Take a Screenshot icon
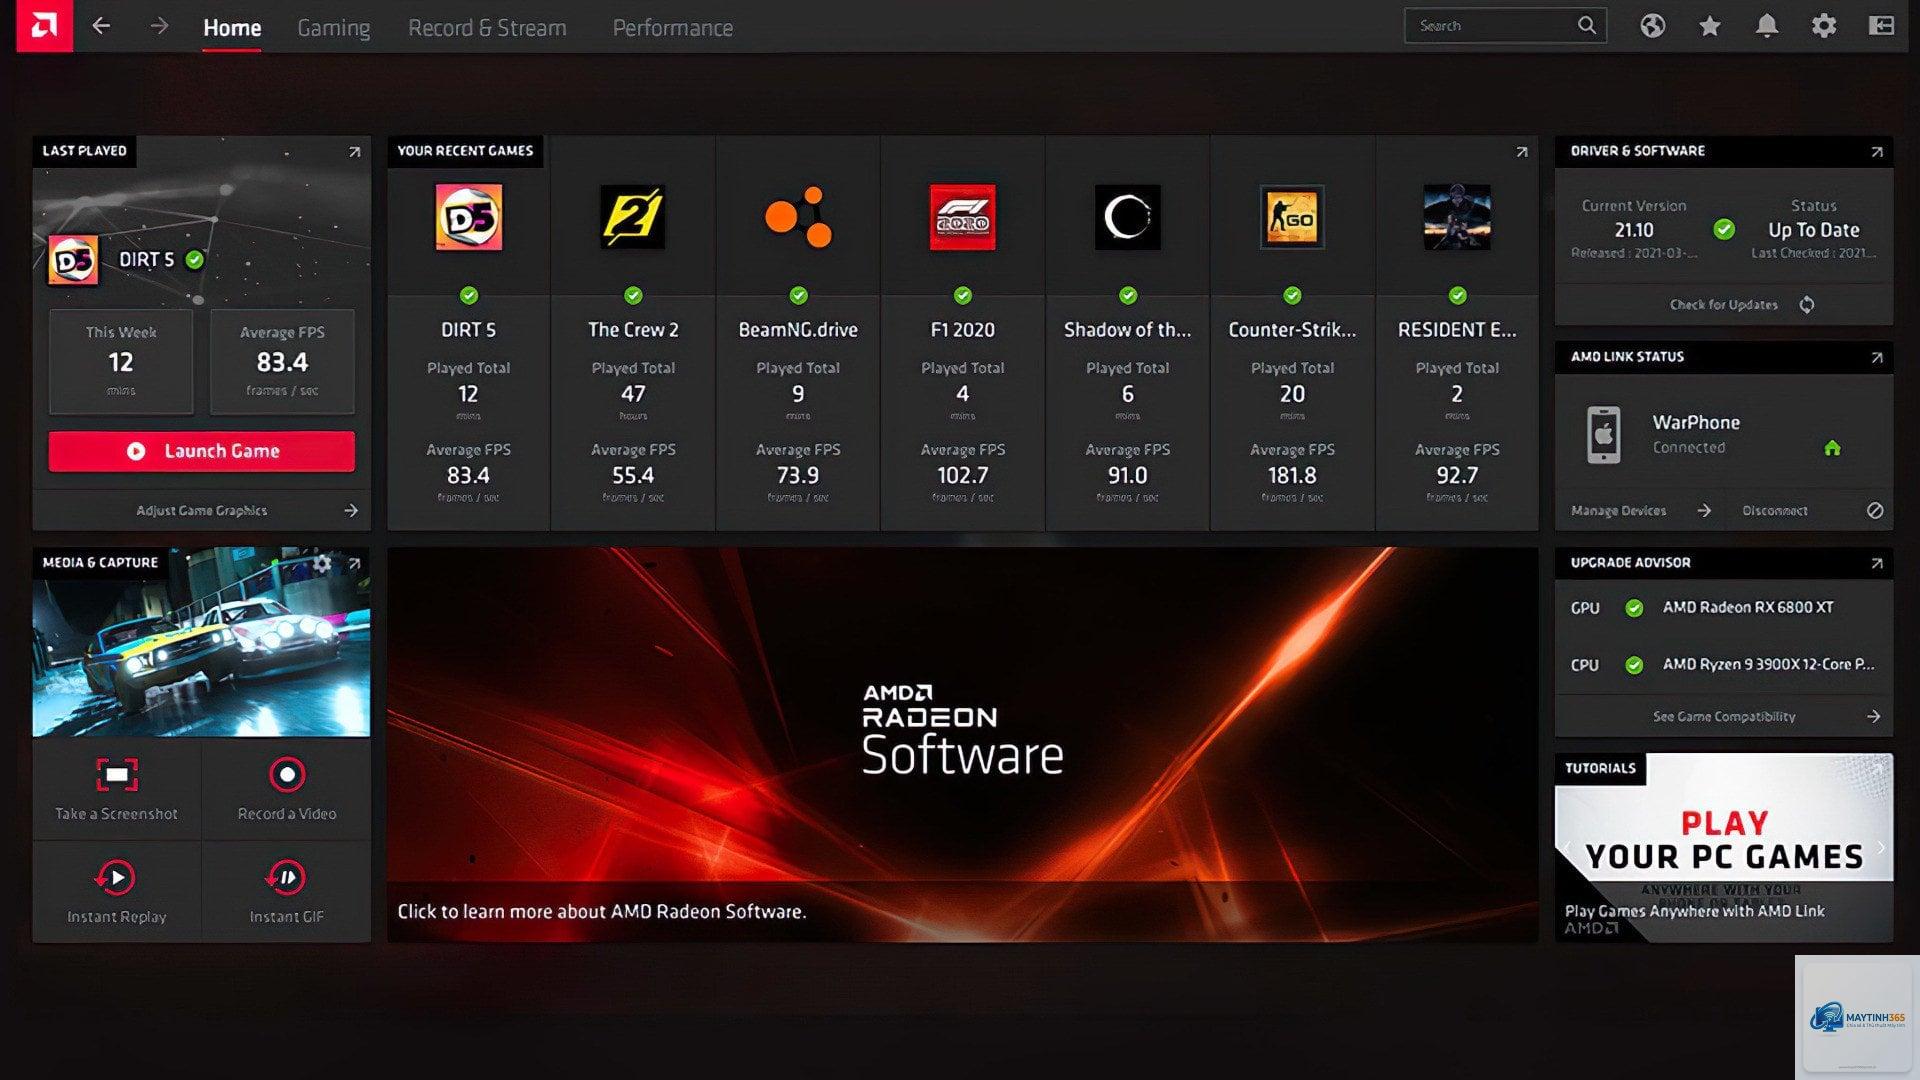 [x=117, y=775]
